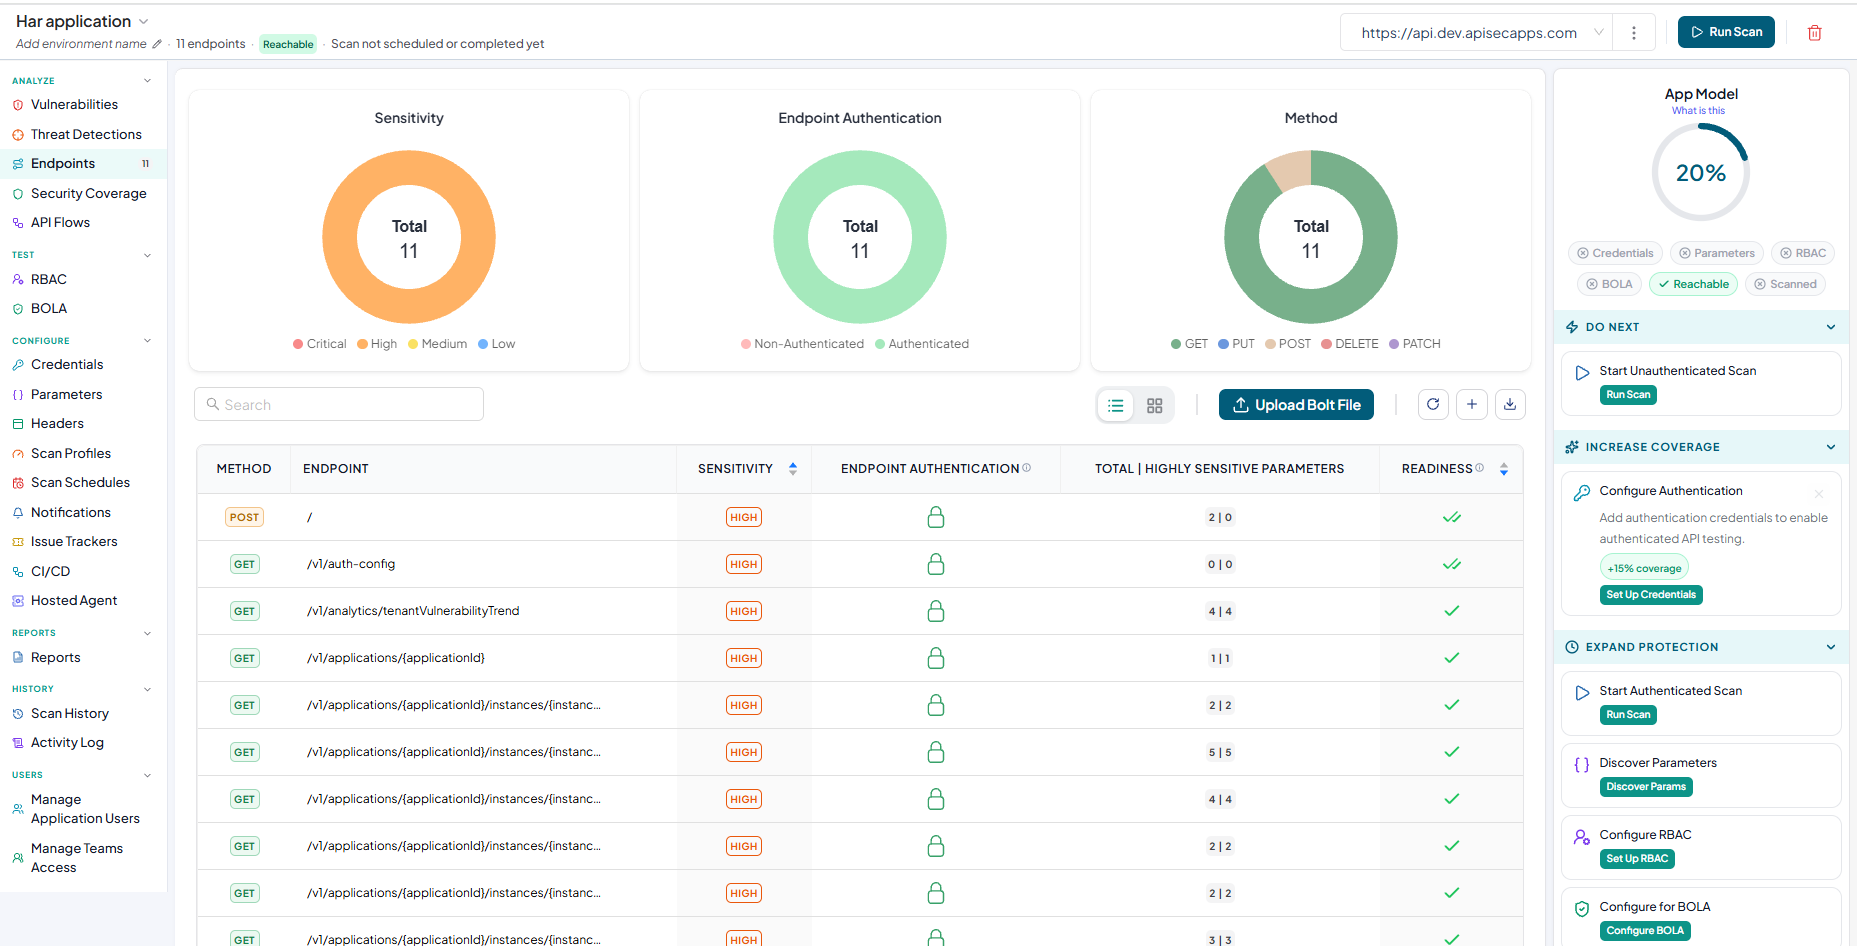This screenshot has height=946, width=1857.
Task: Dismiss the Configure Authentication card
Action: (x=1819, y=494)
